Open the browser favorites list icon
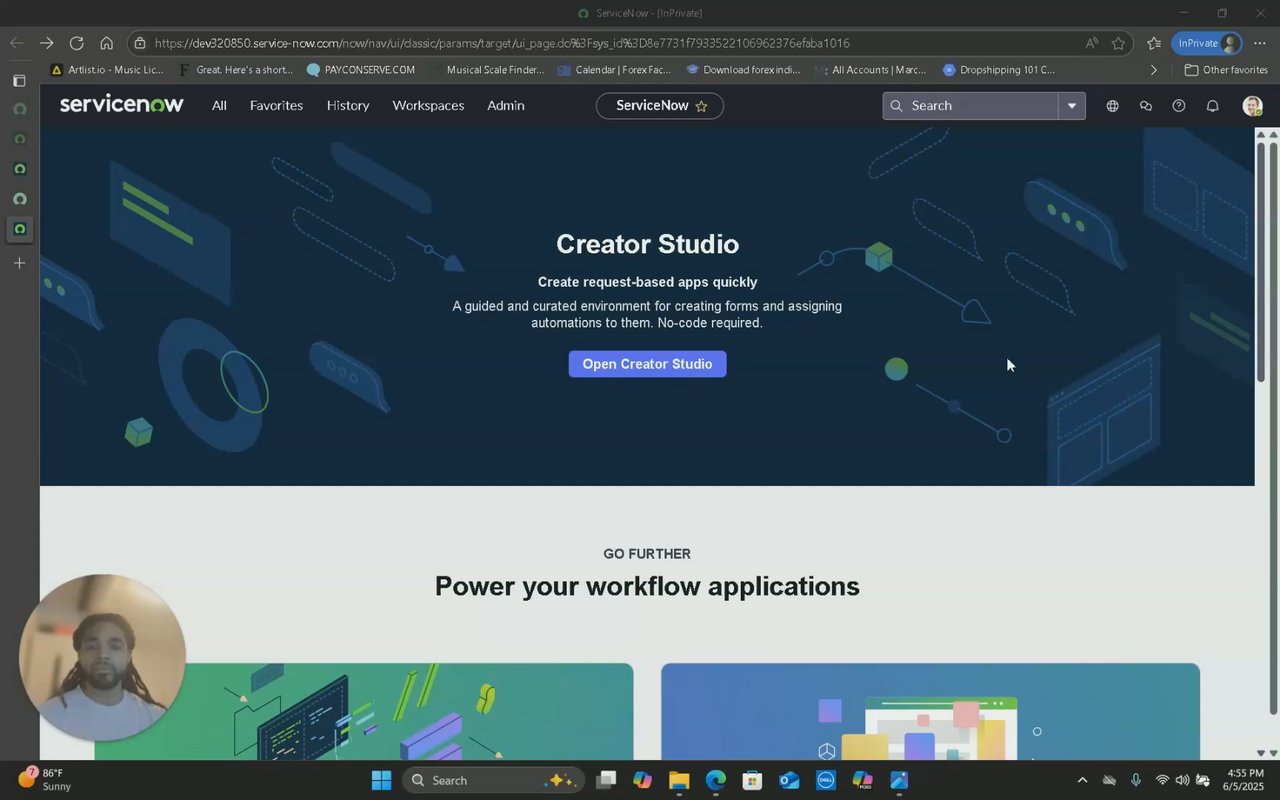The width and height of the screenshot is (1280, 800). tap(1154, 43)
